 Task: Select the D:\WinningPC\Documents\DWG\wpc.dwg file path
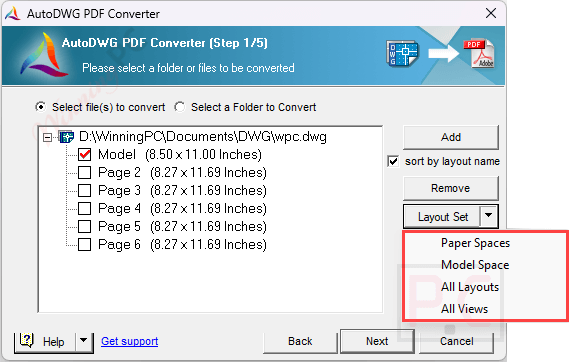(203, 137)
